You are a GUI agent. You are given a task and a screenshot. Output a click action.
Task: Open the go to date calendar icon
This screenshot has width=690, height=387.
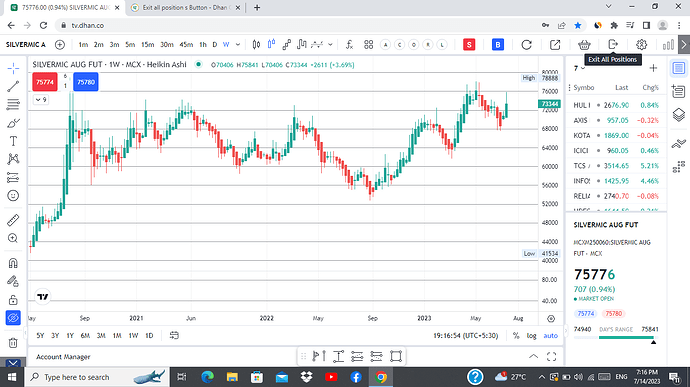174,335
